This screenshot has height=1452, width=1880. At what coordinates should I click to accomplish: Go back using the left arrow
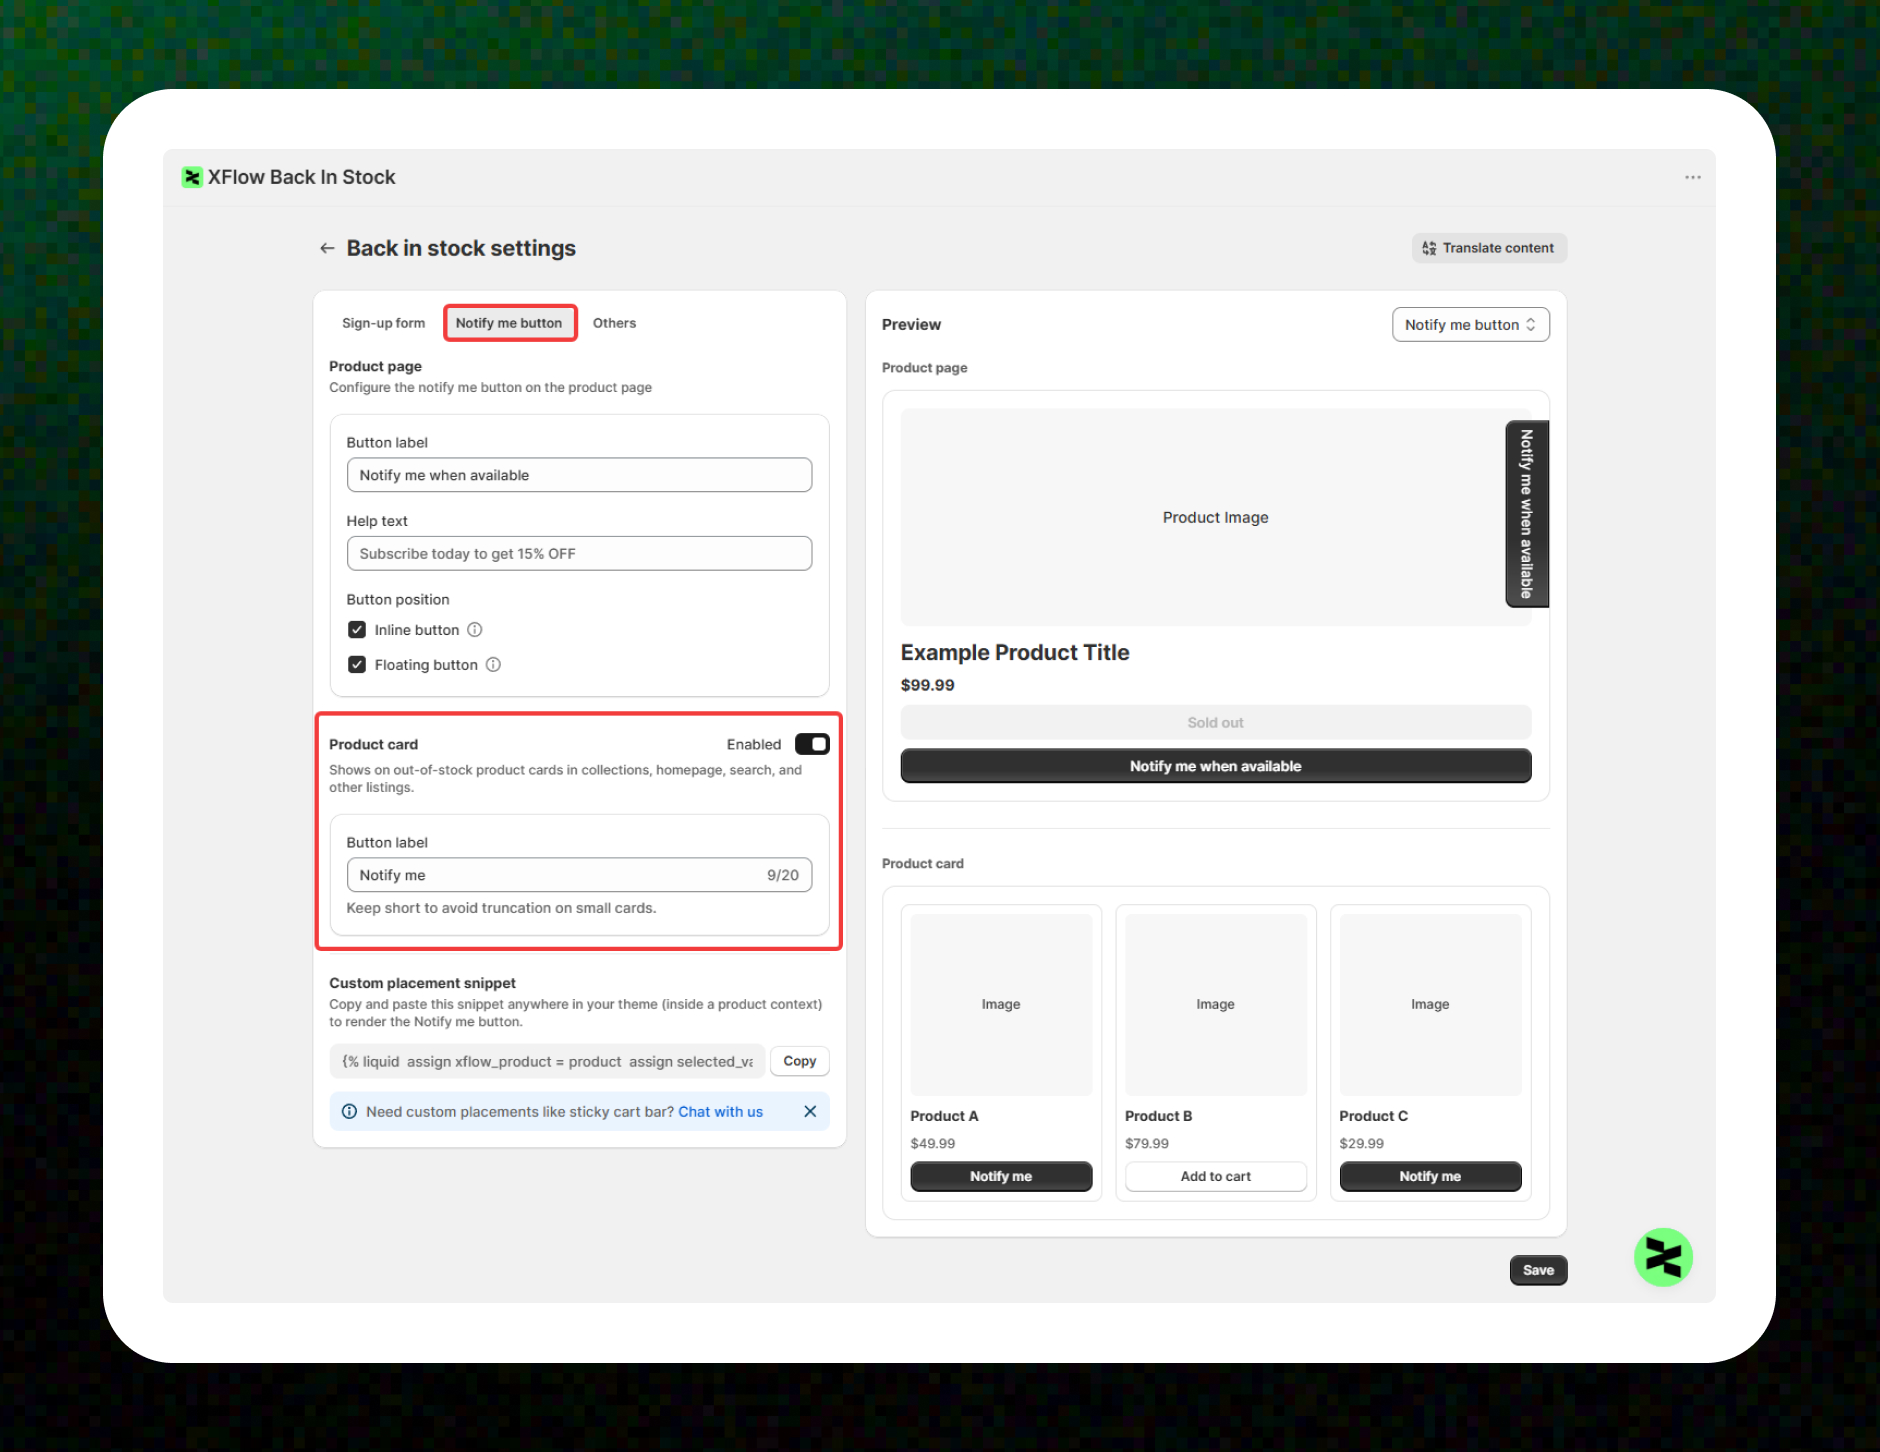(x=326, y=248)
